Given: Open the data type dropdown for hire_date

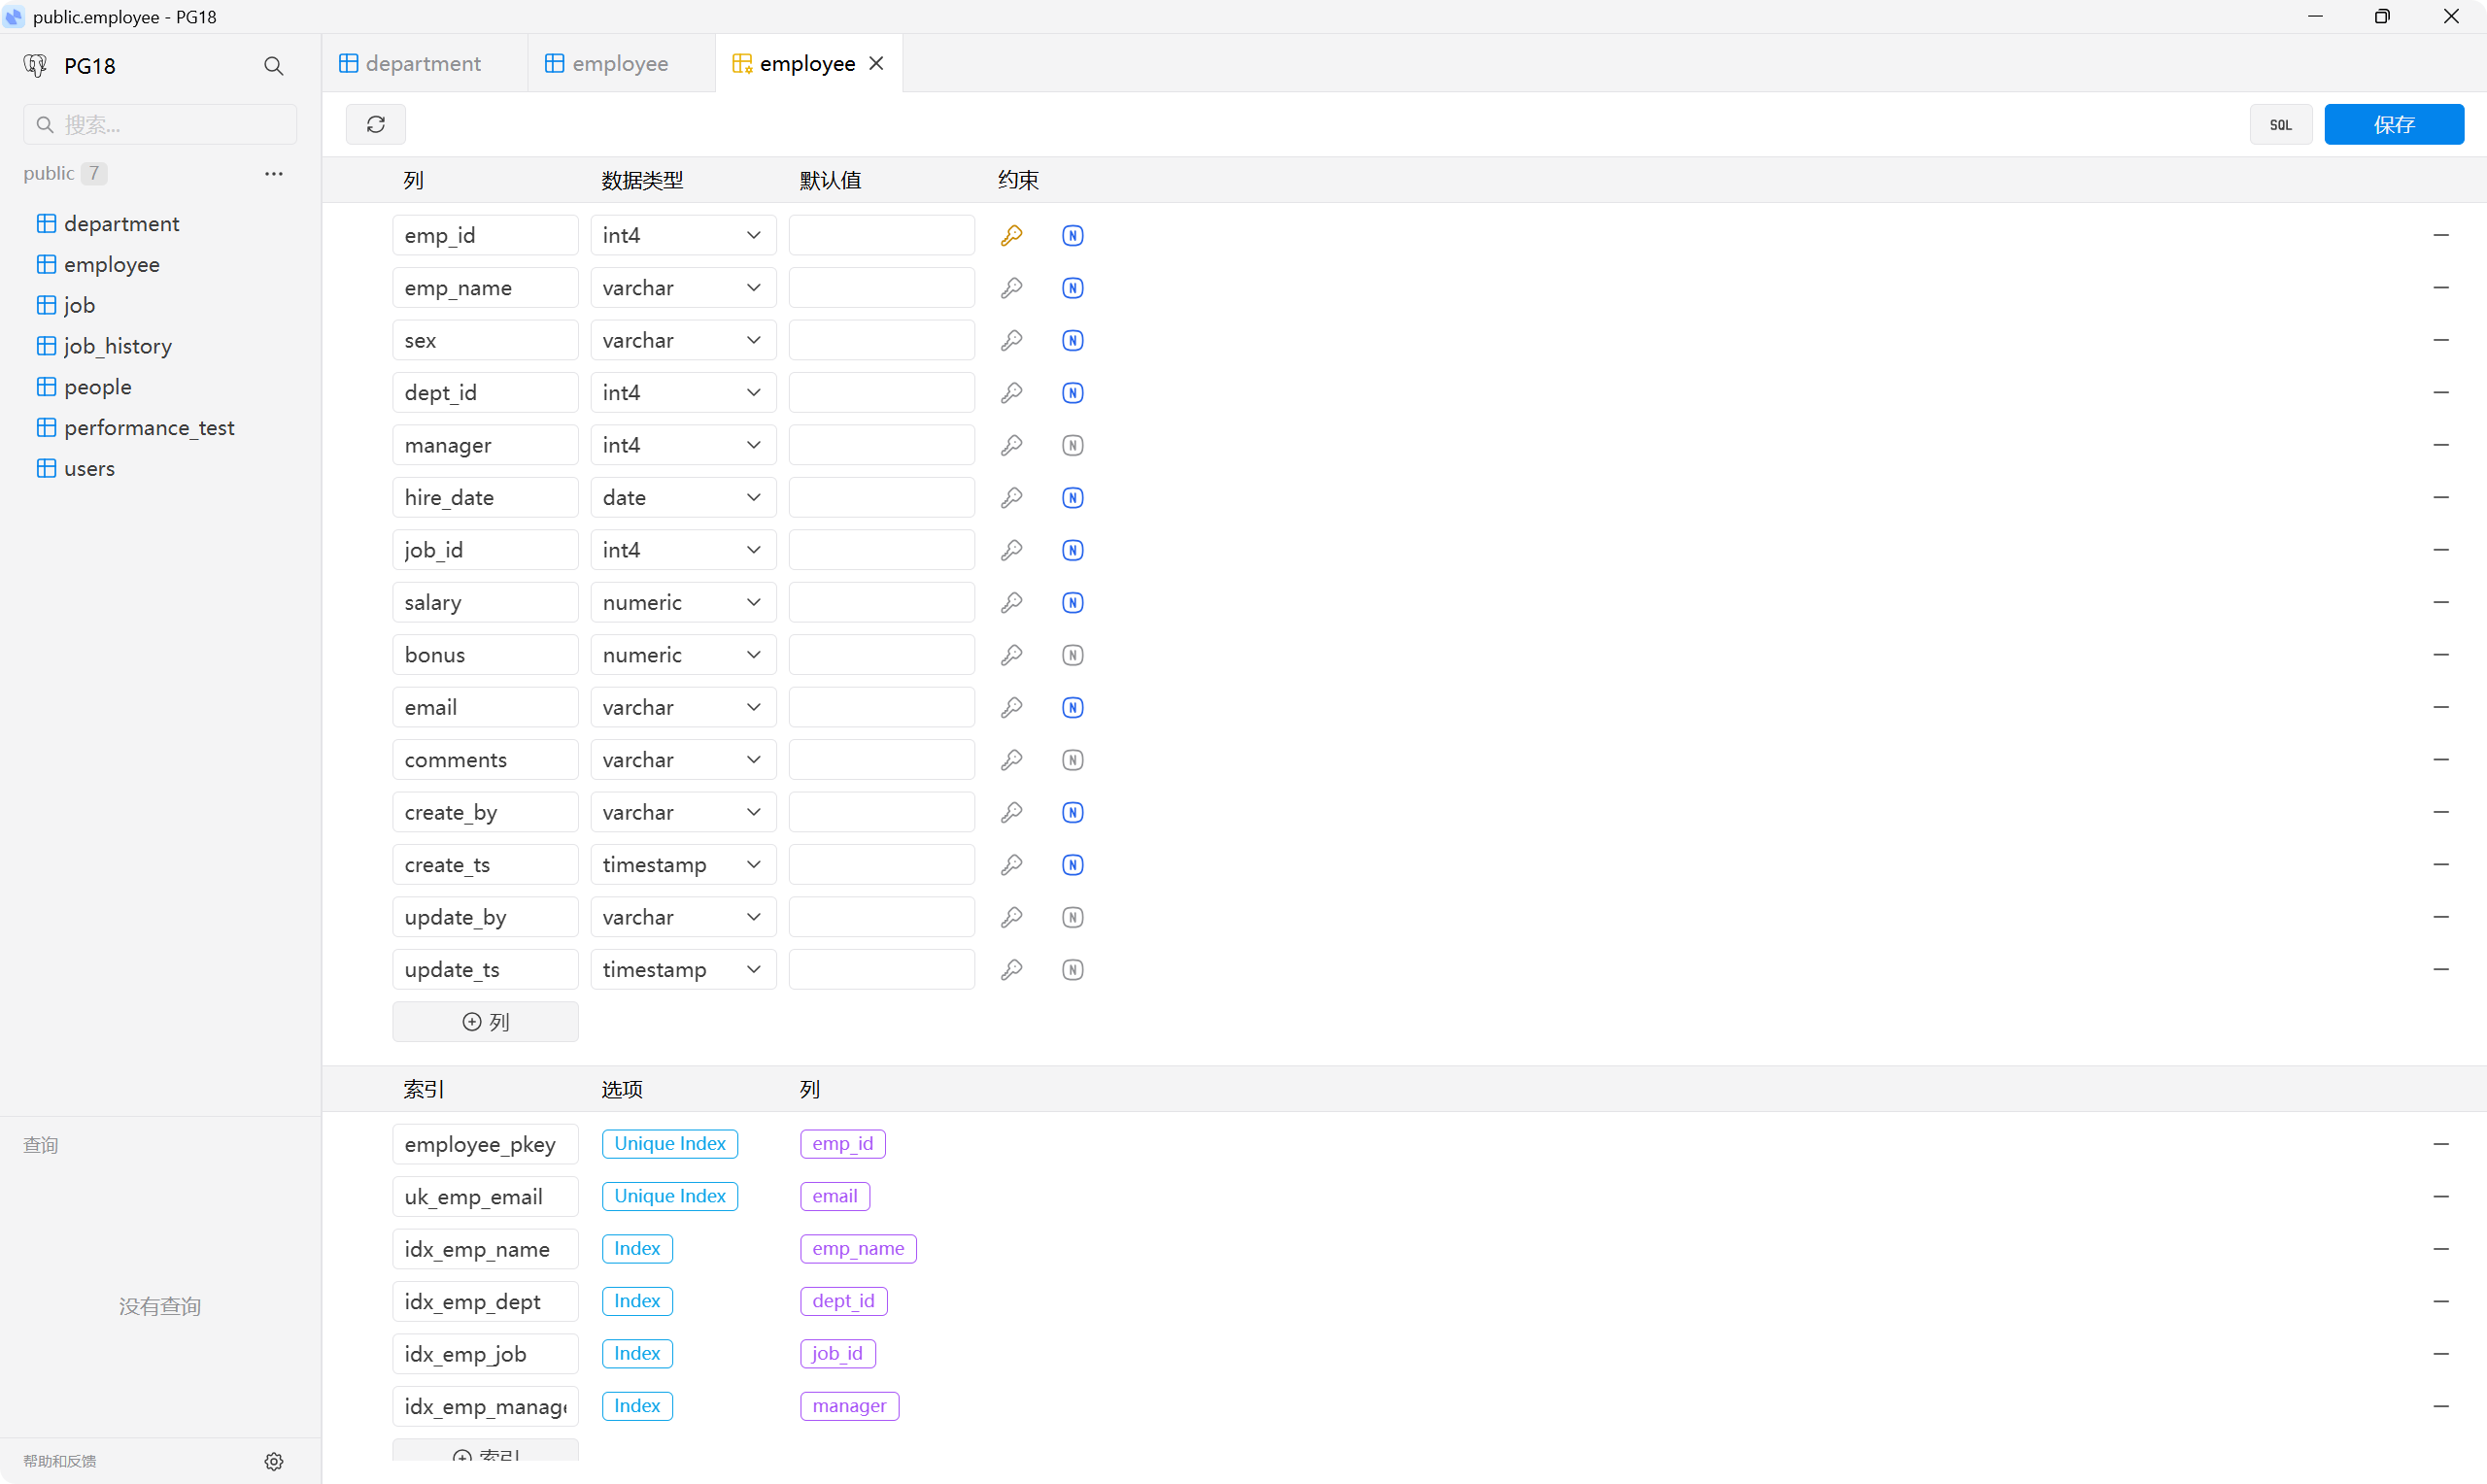Looking at the screenshot, I should pos(683,497).
